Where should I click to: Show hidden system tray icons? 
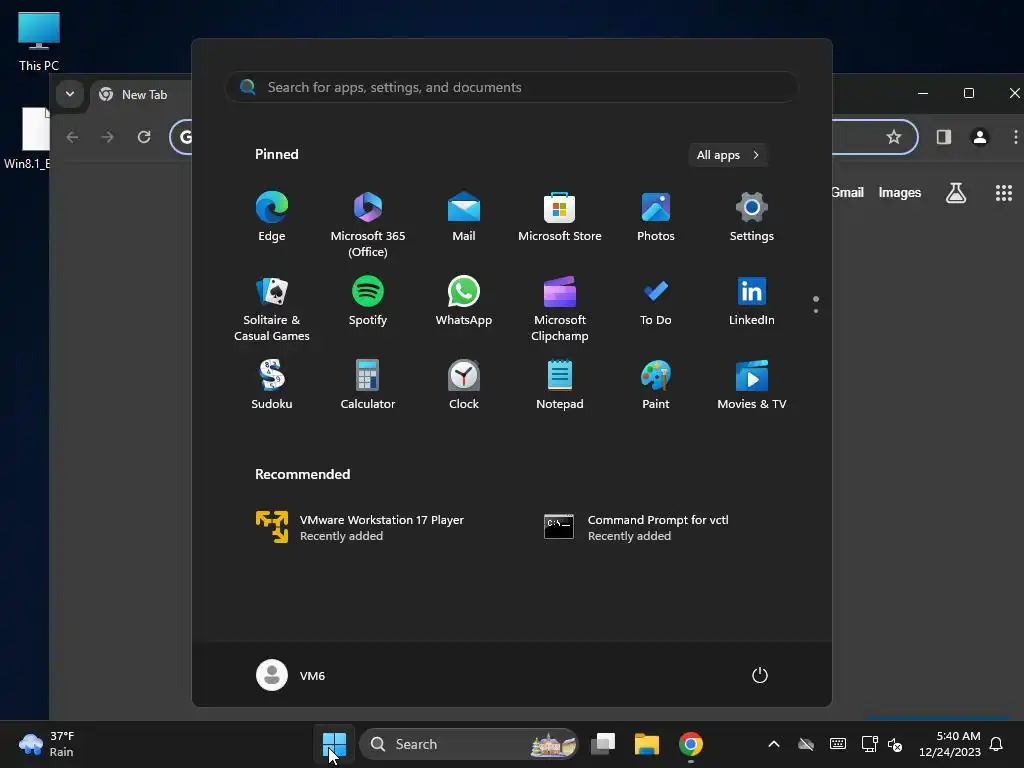774,744
